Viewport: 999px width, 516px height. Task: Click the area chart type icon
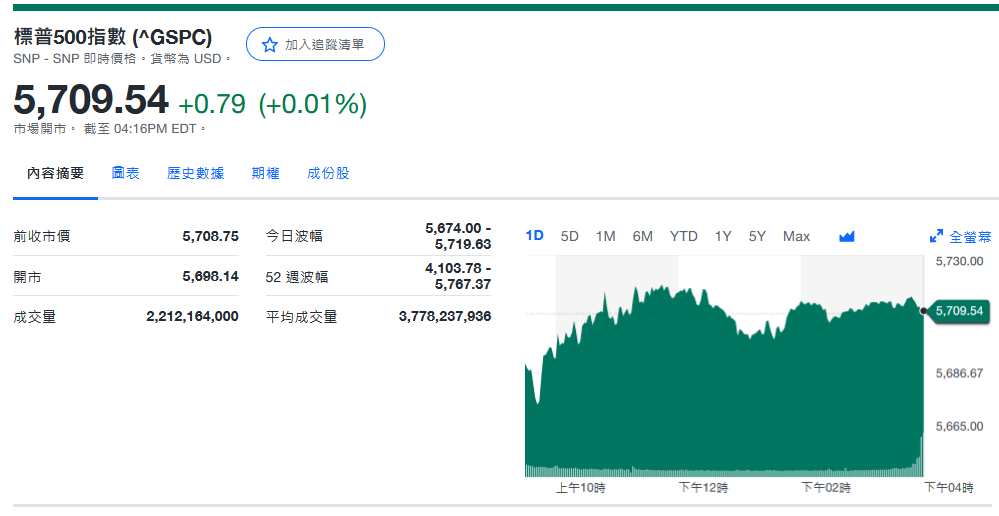pos(847,237)
